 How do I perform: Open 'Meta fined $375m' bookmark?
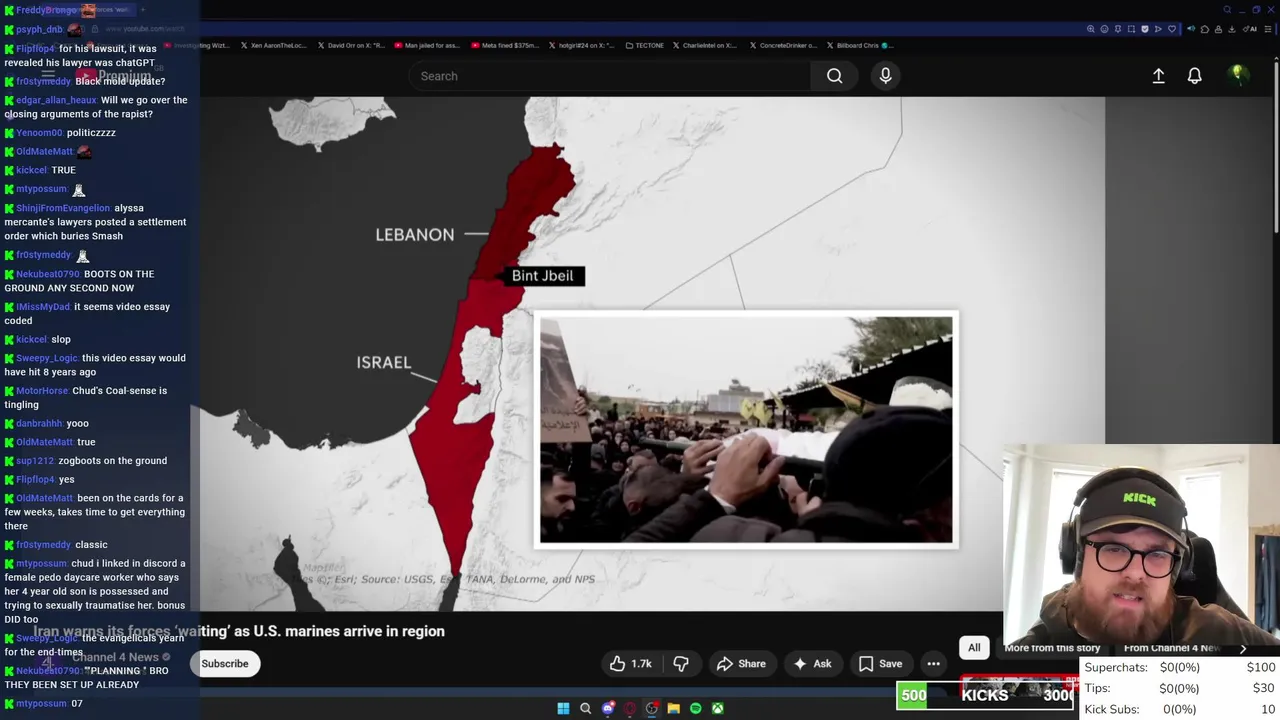504,45
